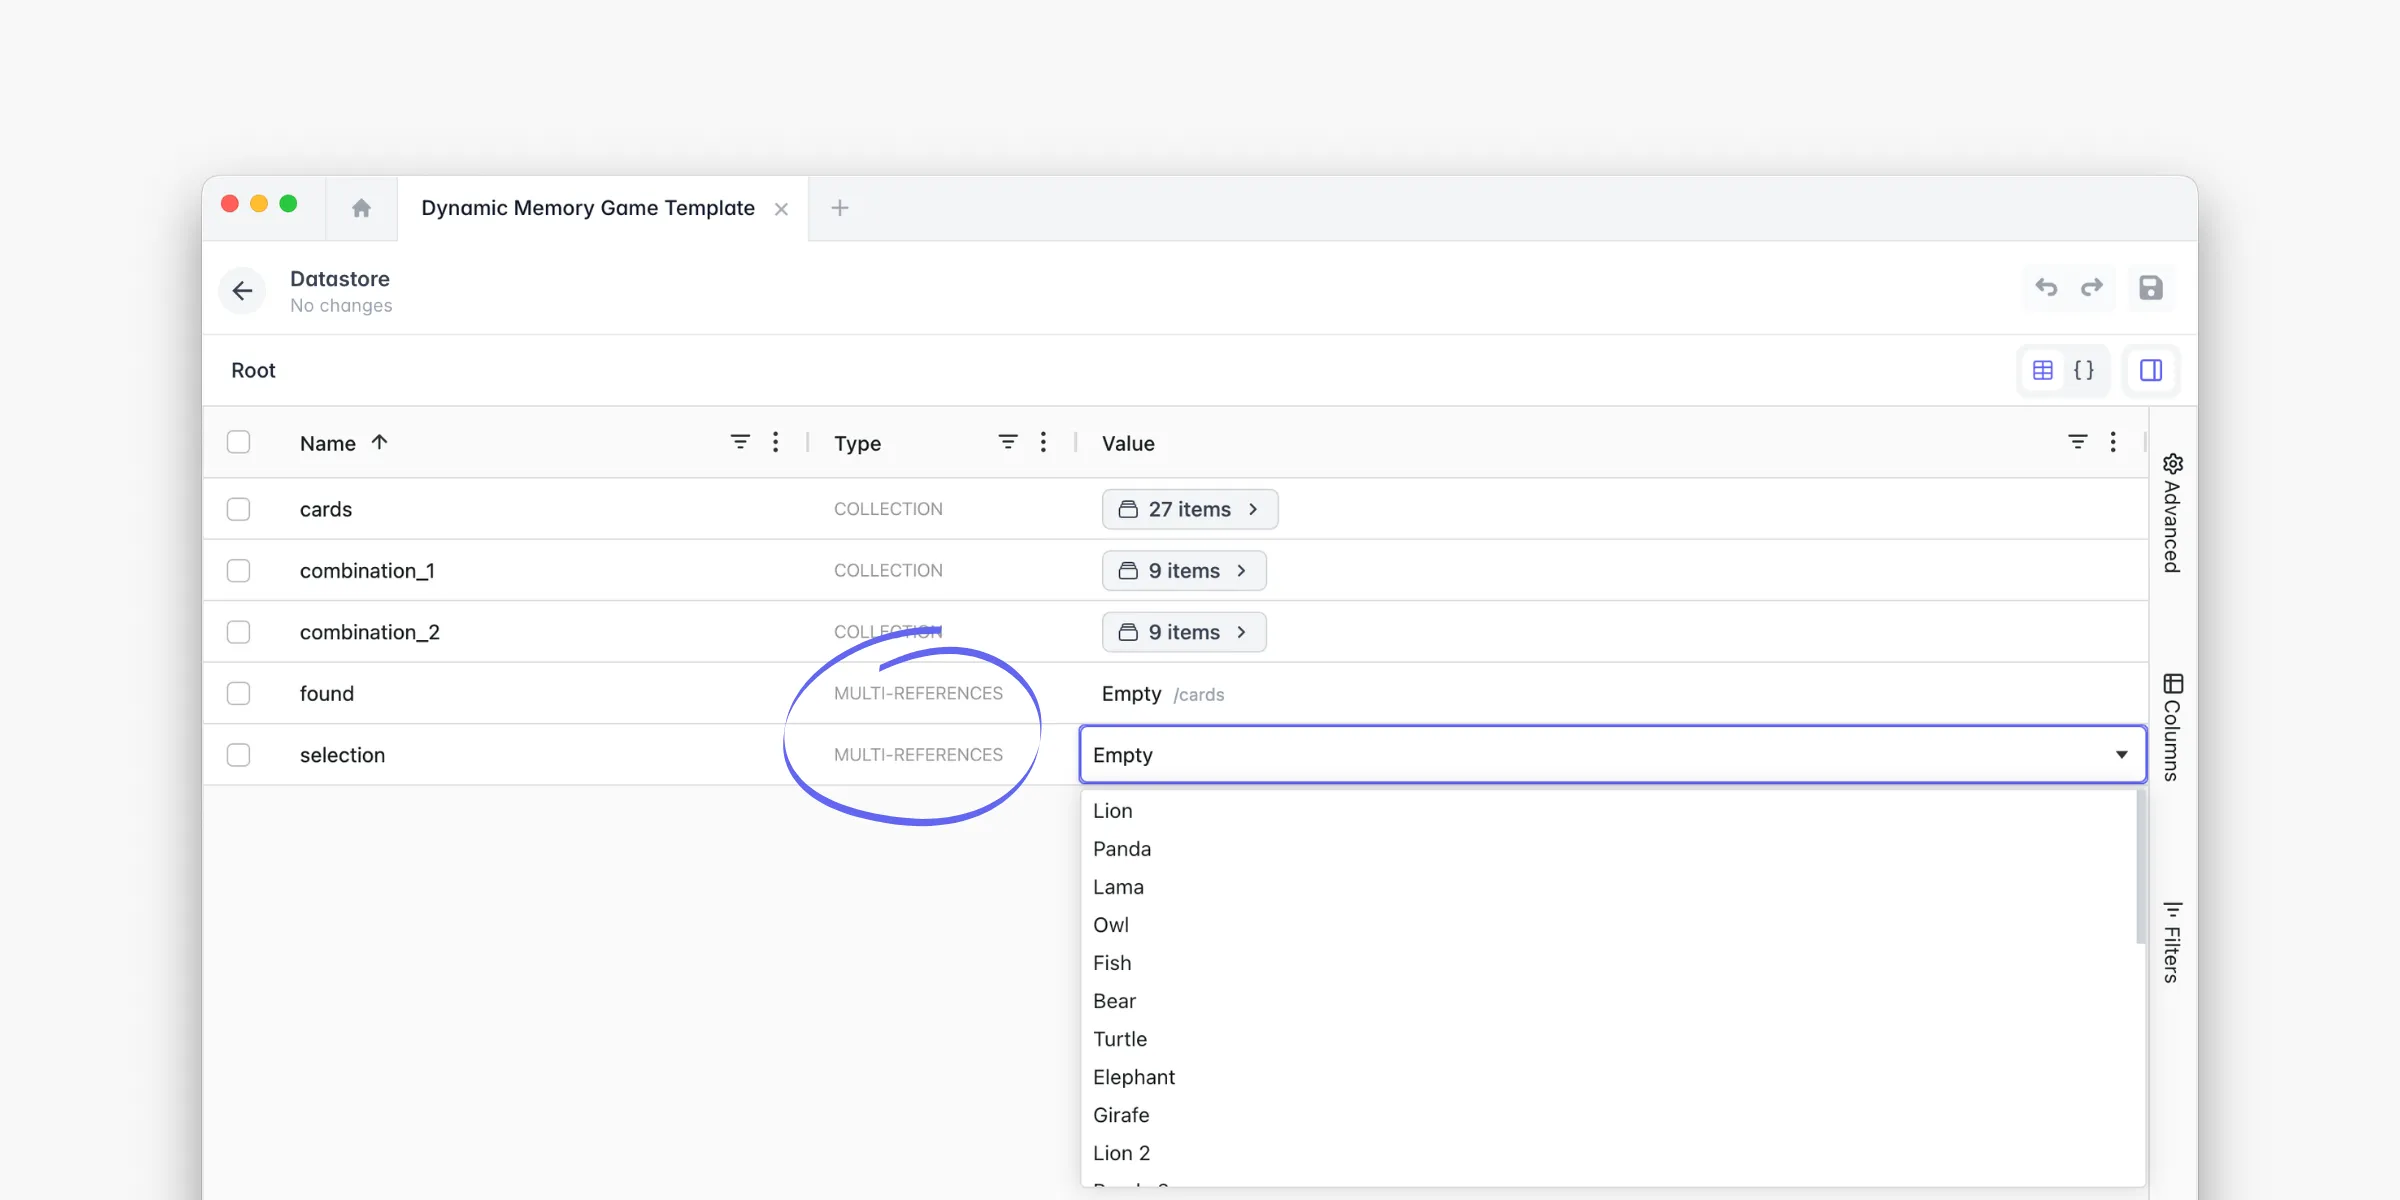This screenshot has height=1200, width=2400.
Task: Select the table view icon
Action: pos(2042,370)
